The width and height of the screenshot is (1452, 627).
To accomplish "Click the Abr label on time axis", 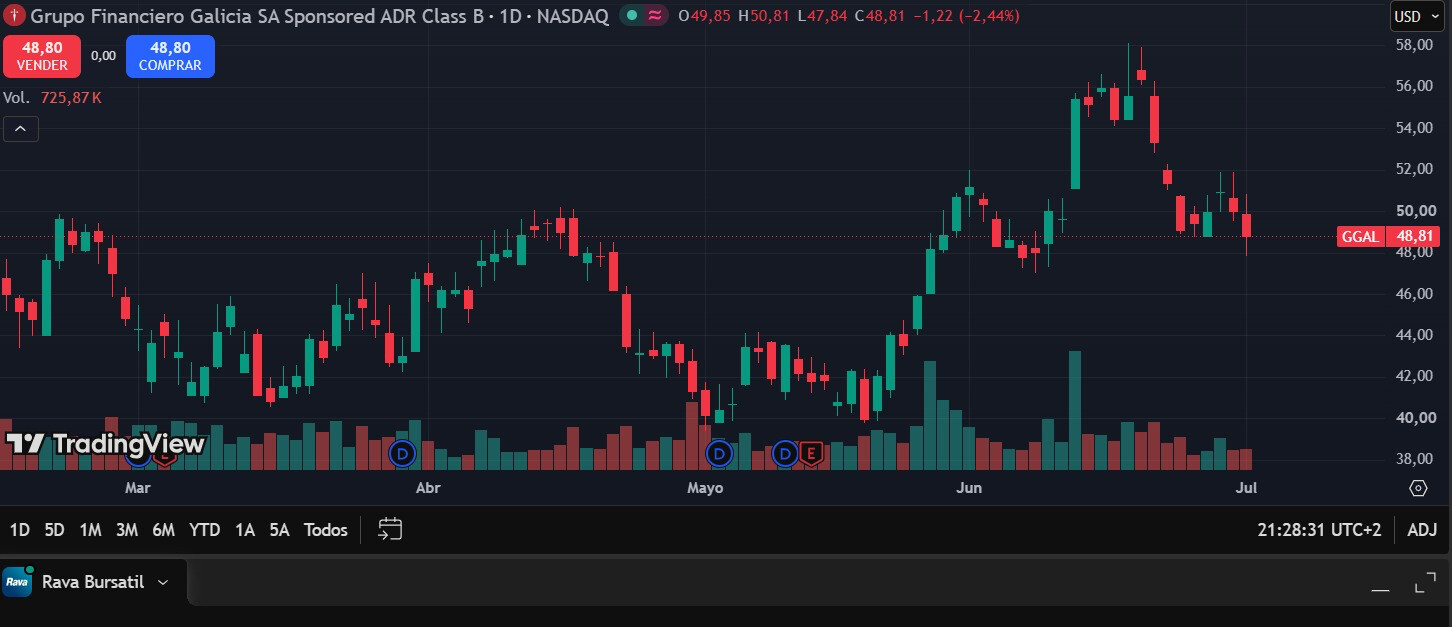I will 427,488.
